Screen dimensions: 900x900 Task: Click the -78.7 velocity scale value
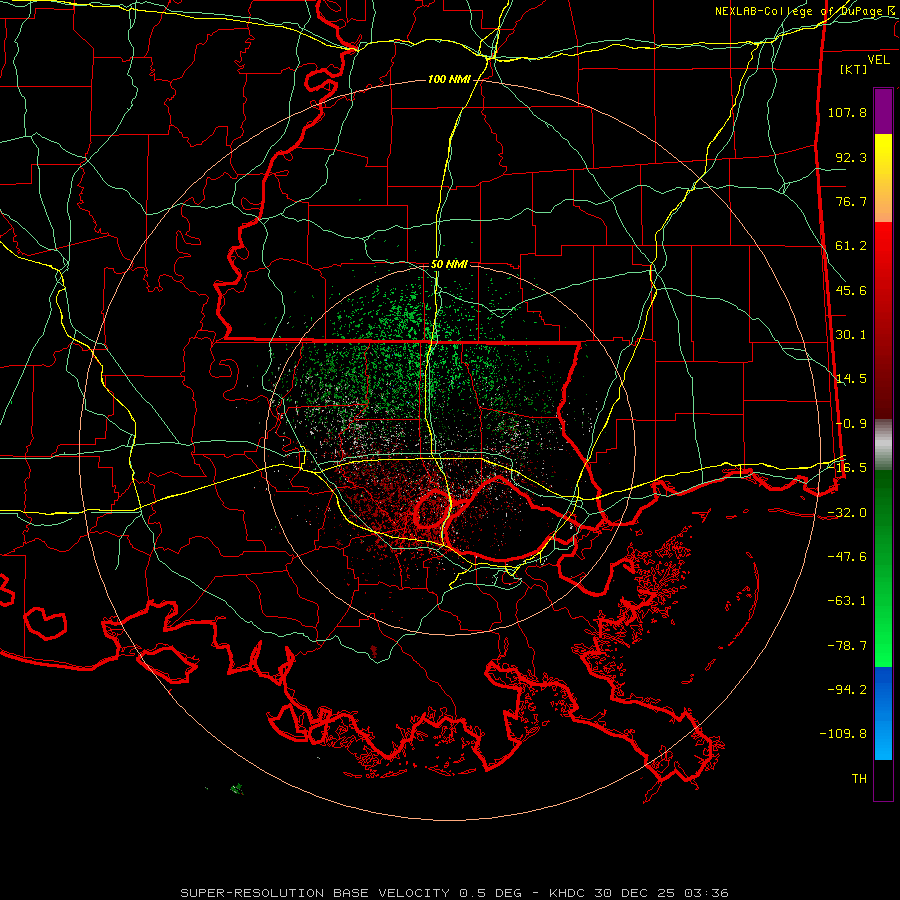coord(847,646)
